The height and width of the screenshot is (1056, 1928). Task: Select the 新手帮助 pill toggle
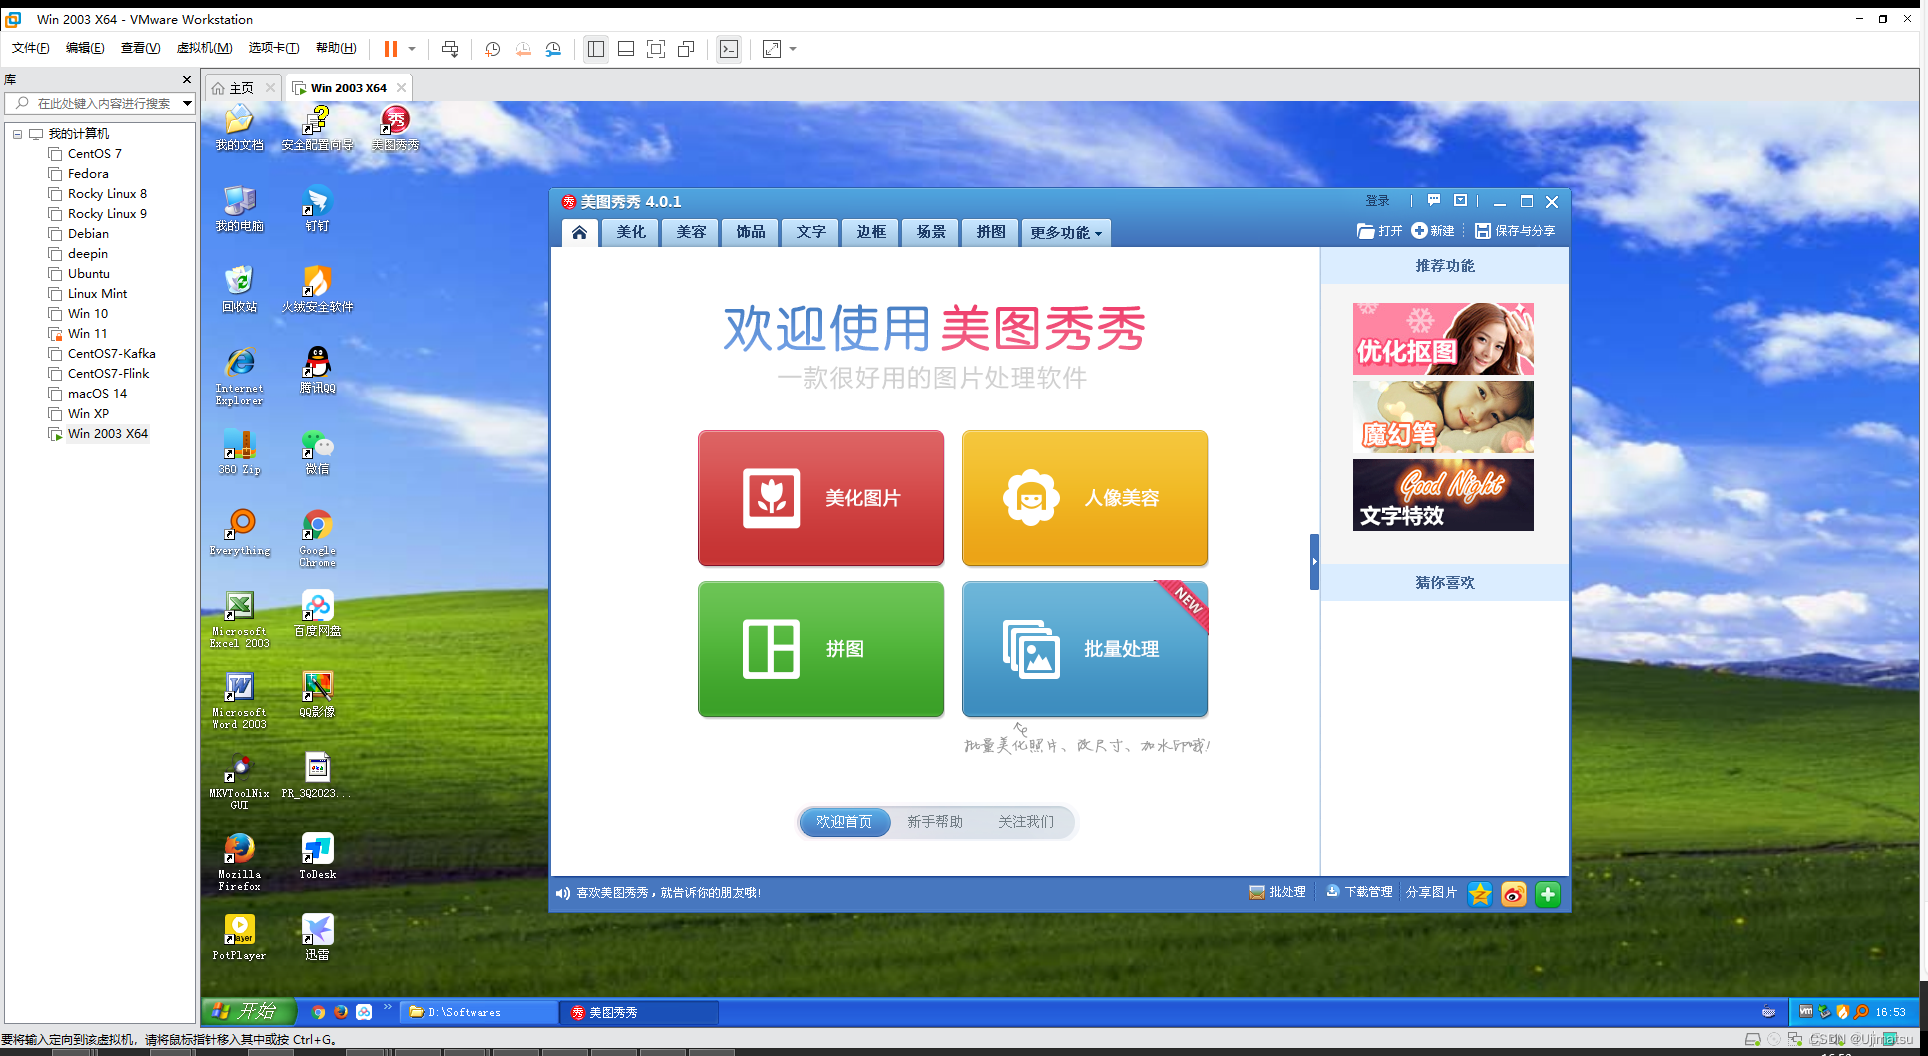[x=935, y=822]
